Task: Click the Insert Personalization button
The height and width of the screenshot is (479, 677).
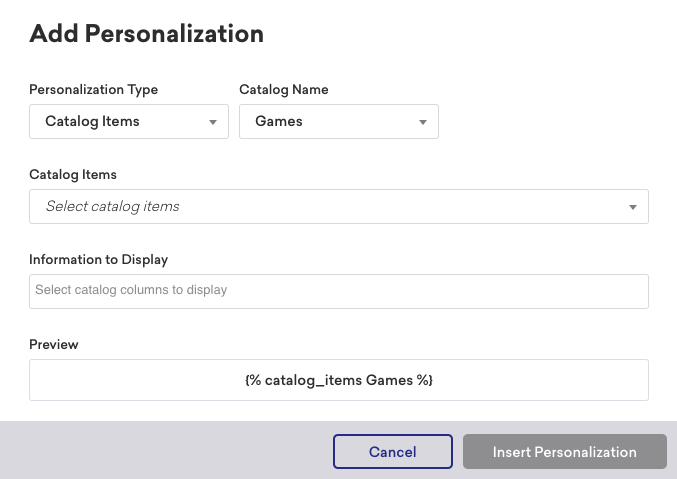Action: pyautogui.click(x=565, y=451)
